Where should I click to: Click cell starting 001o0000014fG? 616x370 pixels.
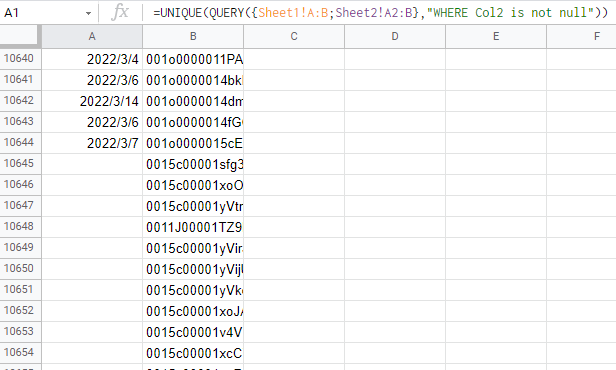(x=193, y=122)
